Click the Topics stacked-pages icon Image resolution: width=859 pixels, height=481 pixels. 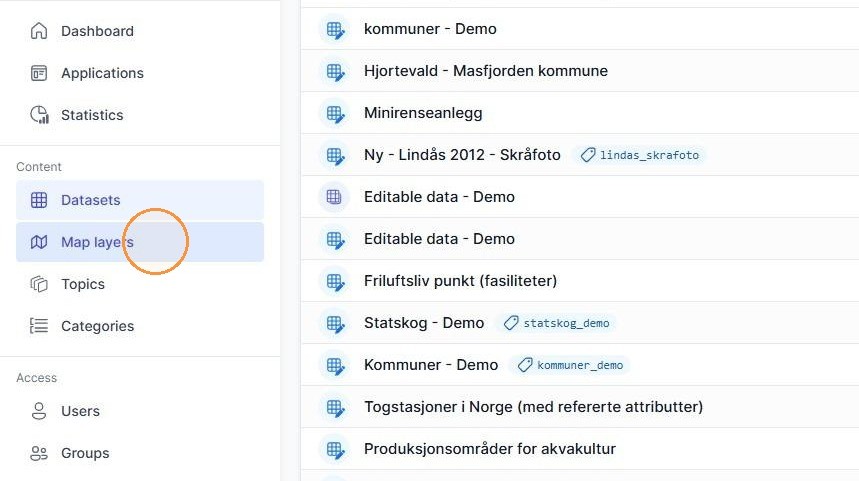click(x=39, y=284)
